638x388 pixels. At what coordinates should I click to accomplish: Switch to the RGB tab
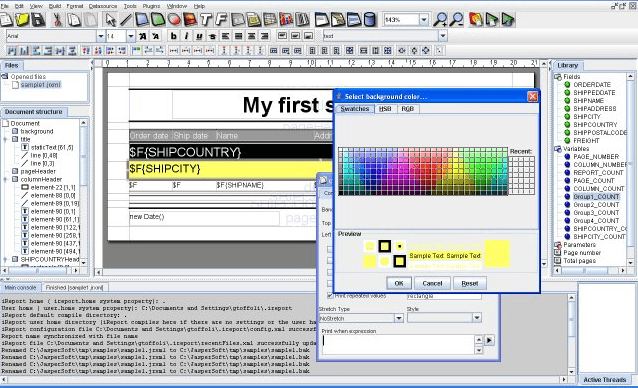point(407,109)
